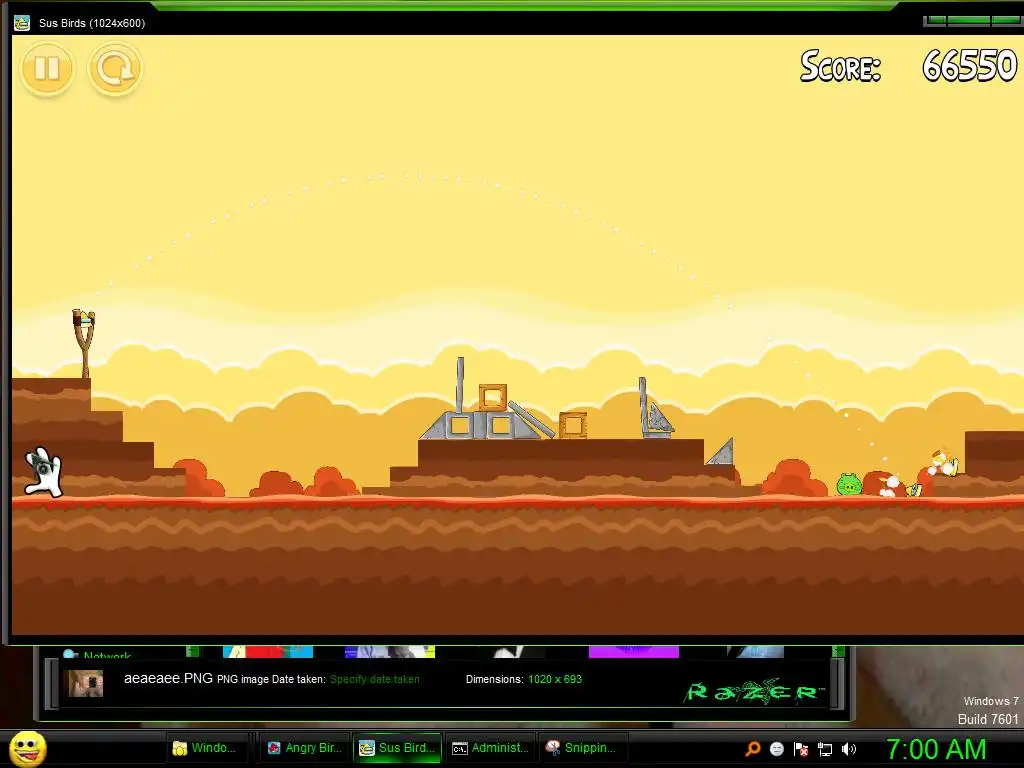Image resolution: width=1024 pixels, height=768 pixels.
Task: Click Specify date taken field
Action: click(375, 679)
